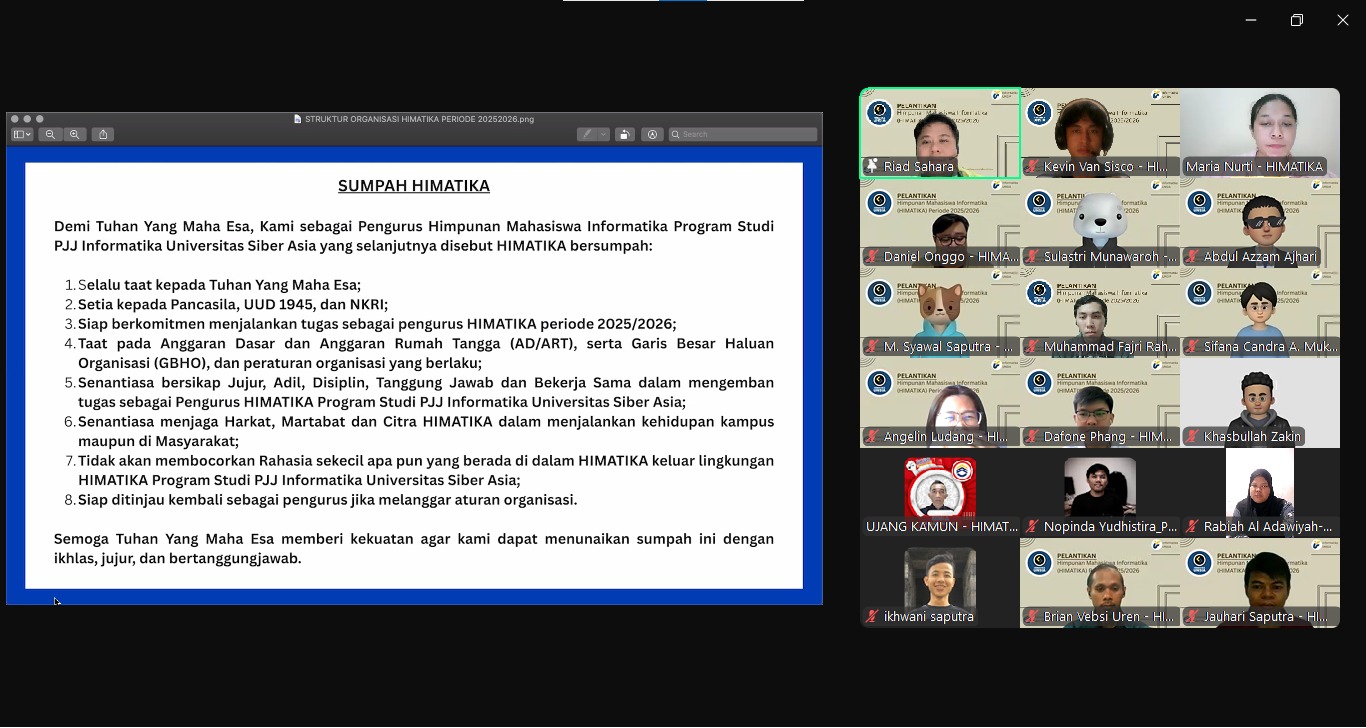Click UJANG KAMUN's profile picture

[940, 488]
